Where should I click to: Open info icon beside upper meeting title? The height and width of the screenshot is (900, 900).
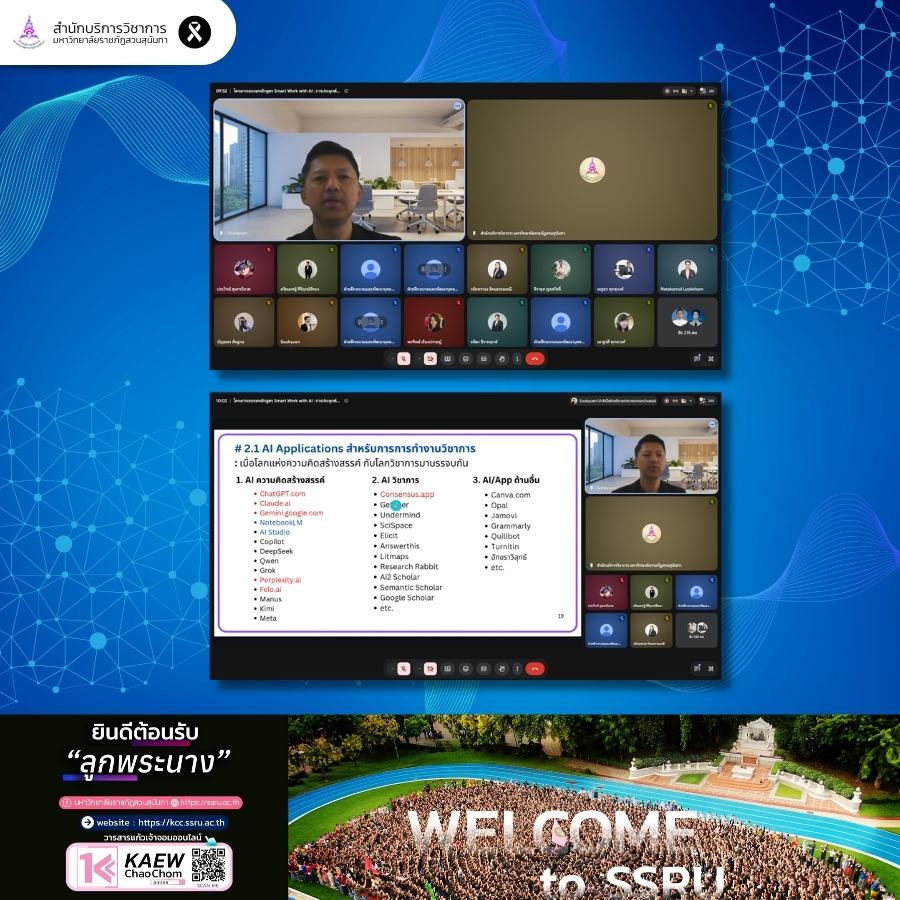346,91
